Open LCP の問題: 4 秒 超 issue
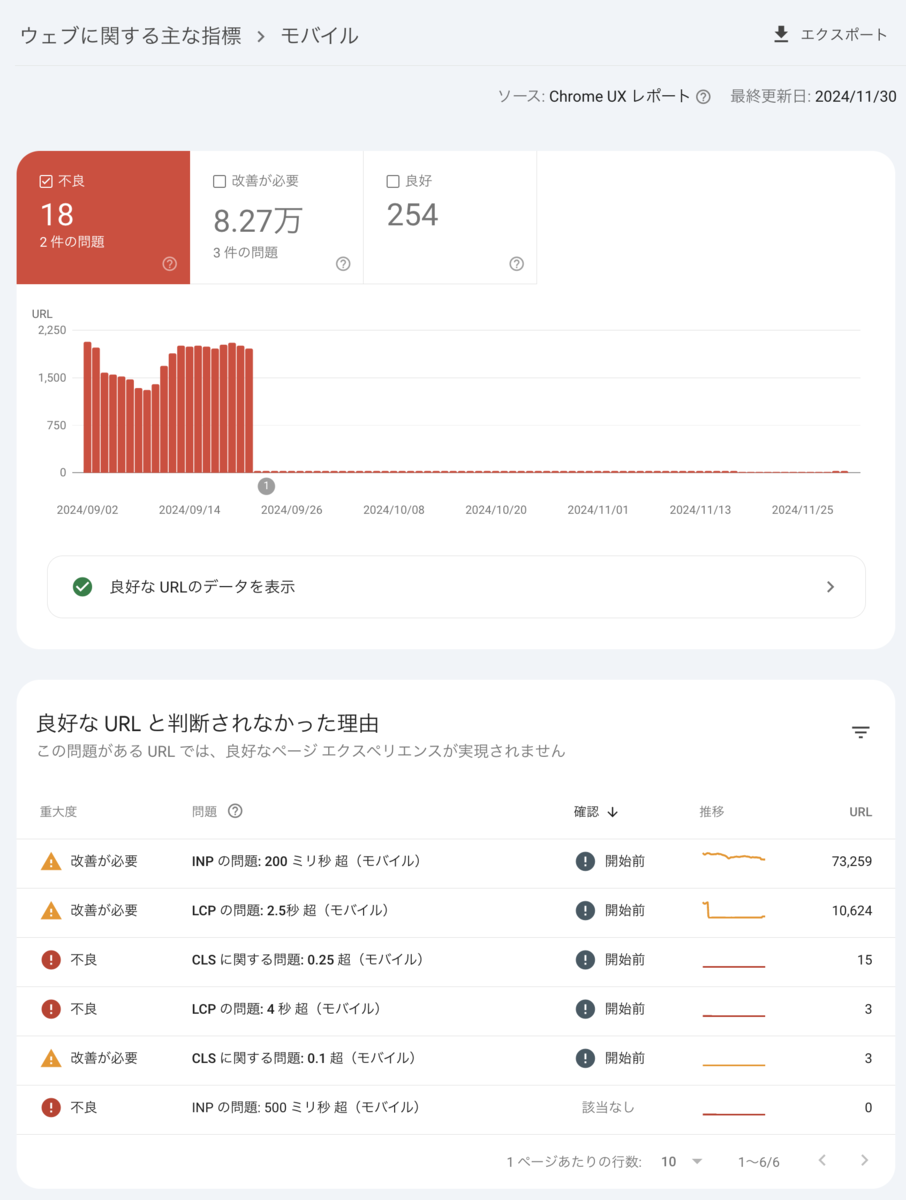The width and height of the screenshot is (906, 1200). 286,1009
